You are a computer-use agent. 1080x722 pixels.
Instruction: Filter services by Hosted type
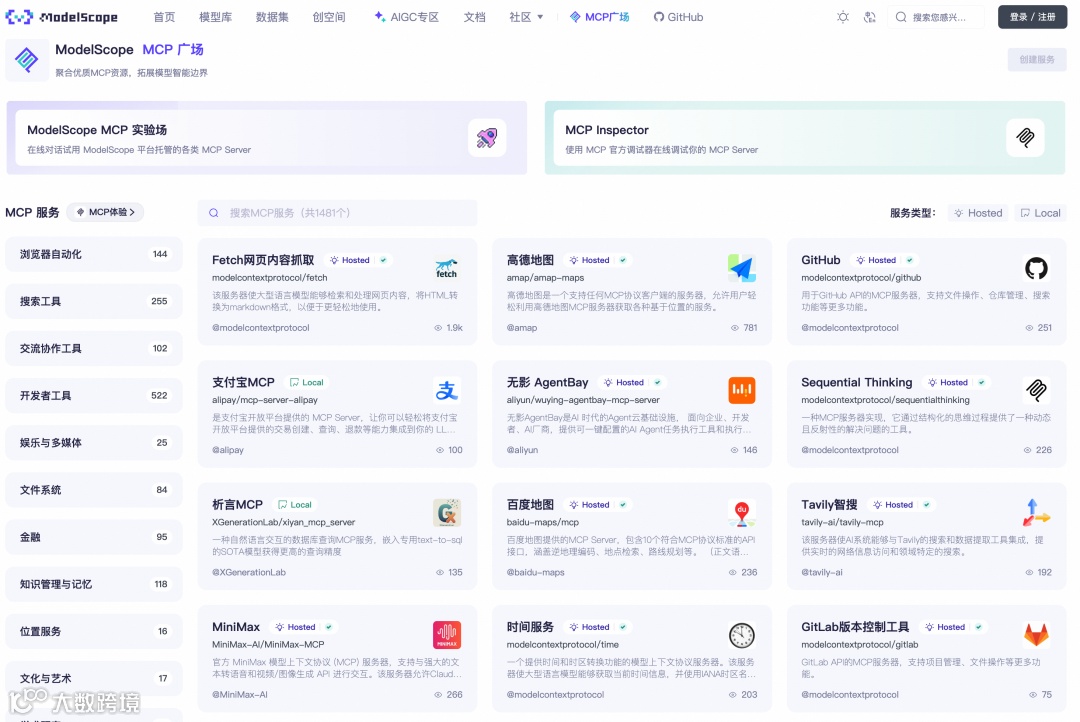978,213
